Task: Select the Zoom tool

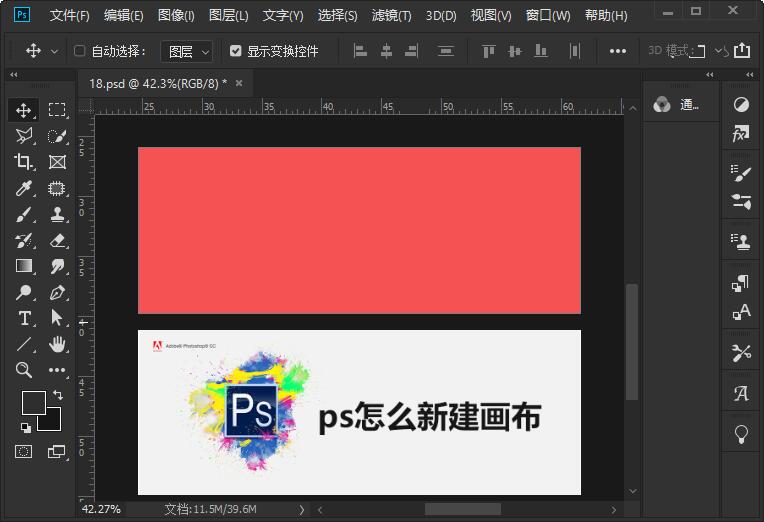Action: [24, 370]
